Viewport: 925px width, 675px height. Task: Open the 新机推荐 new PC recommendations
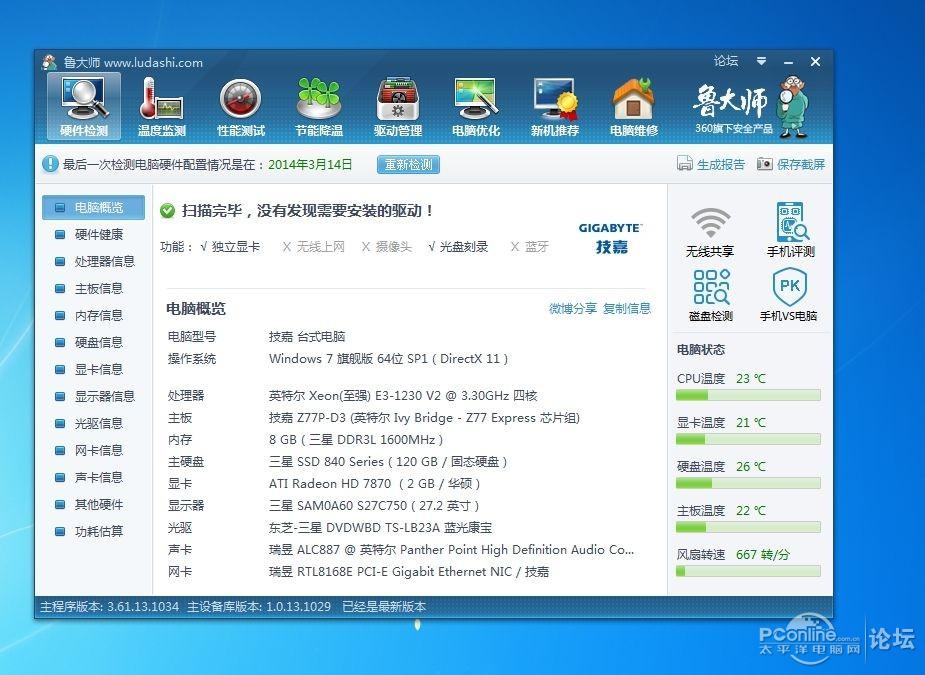tap(555, 107)
